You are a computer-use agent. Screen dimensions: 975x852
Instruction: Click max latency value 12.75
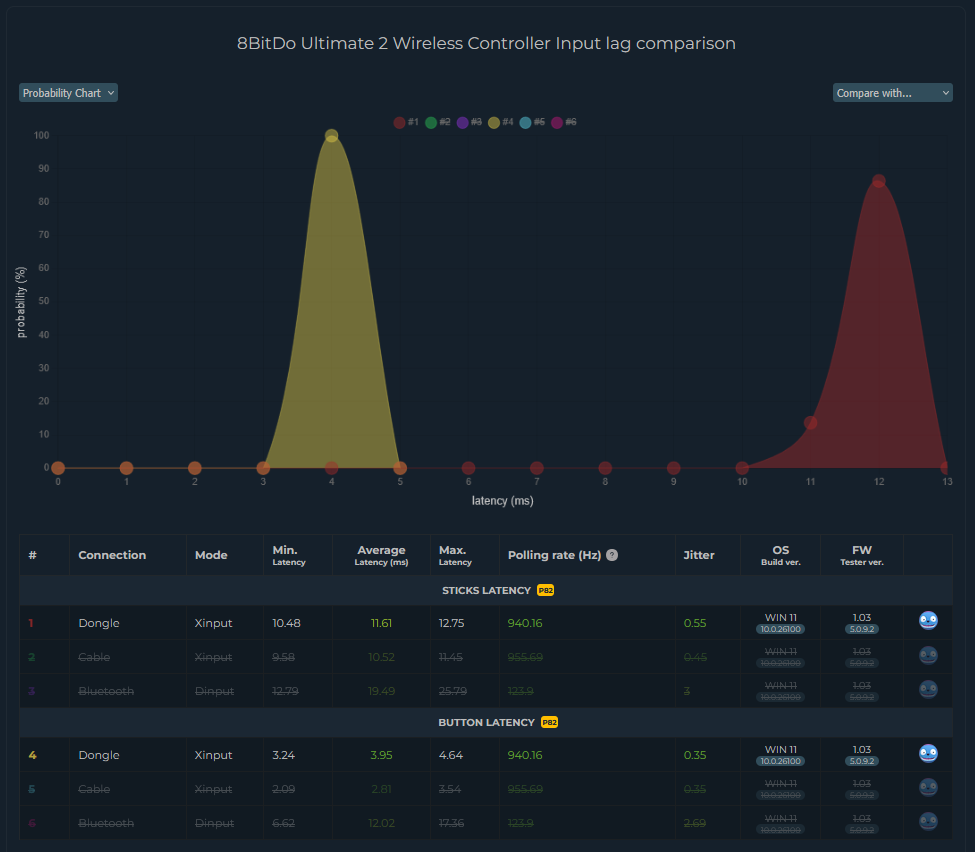coord(451,623)
